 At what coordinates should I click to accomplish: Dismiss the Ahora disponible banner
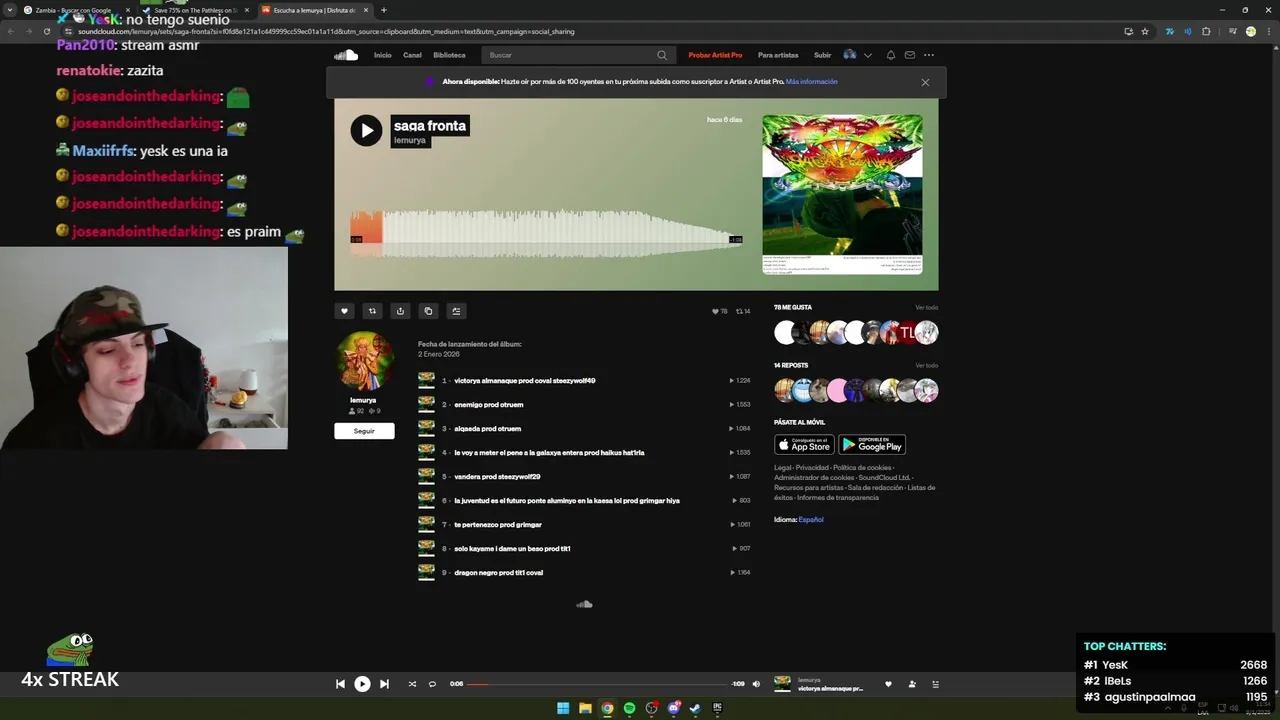925,82
